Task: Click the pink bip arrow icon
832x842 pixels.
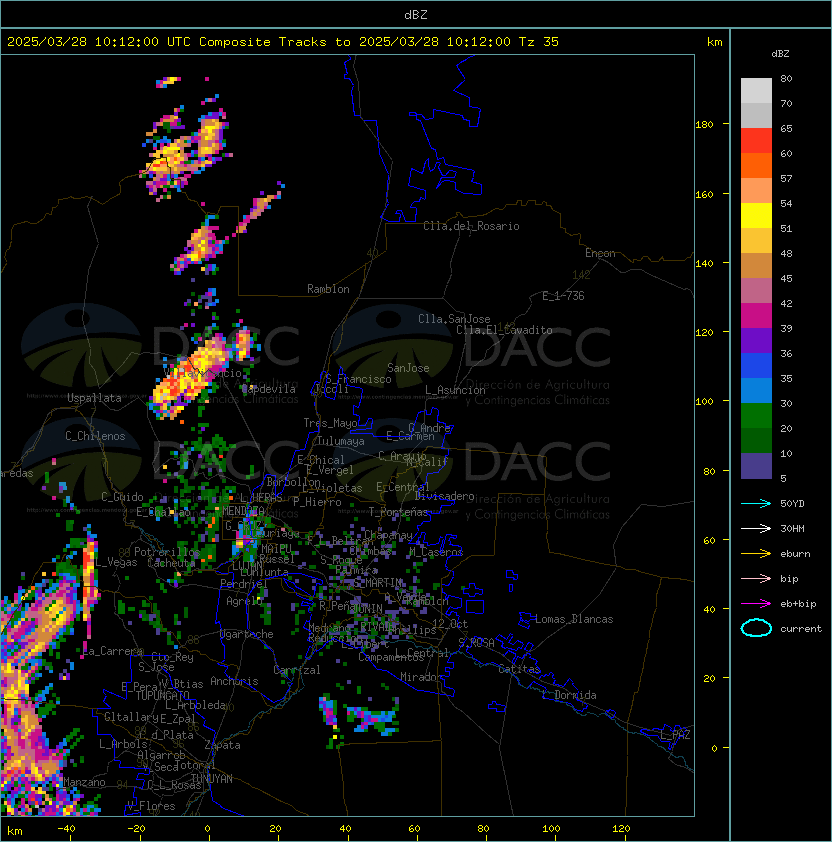Action: point(756,578)
